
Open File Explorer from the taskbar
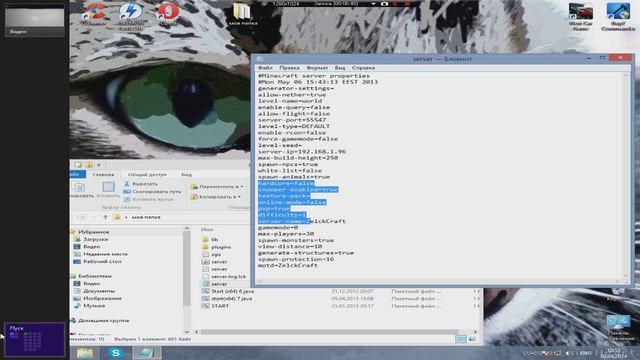[85, 353]
